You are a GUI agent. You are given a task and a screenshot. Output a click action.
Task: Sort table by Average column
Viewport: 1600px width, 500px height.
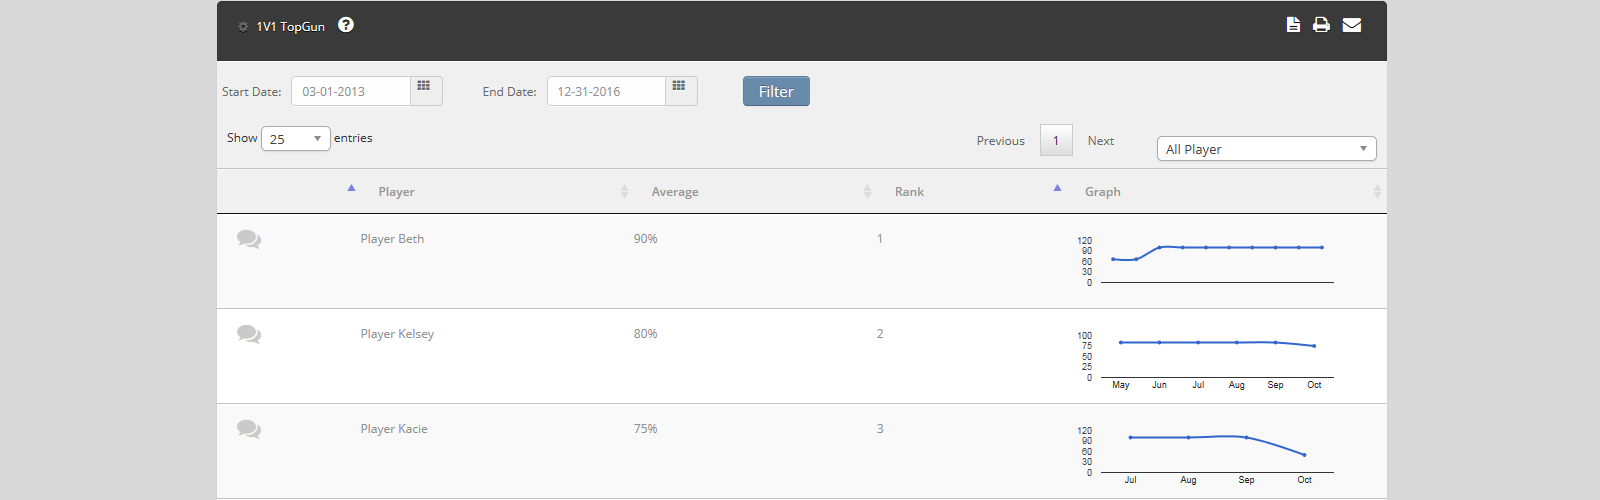pos(675,192)
